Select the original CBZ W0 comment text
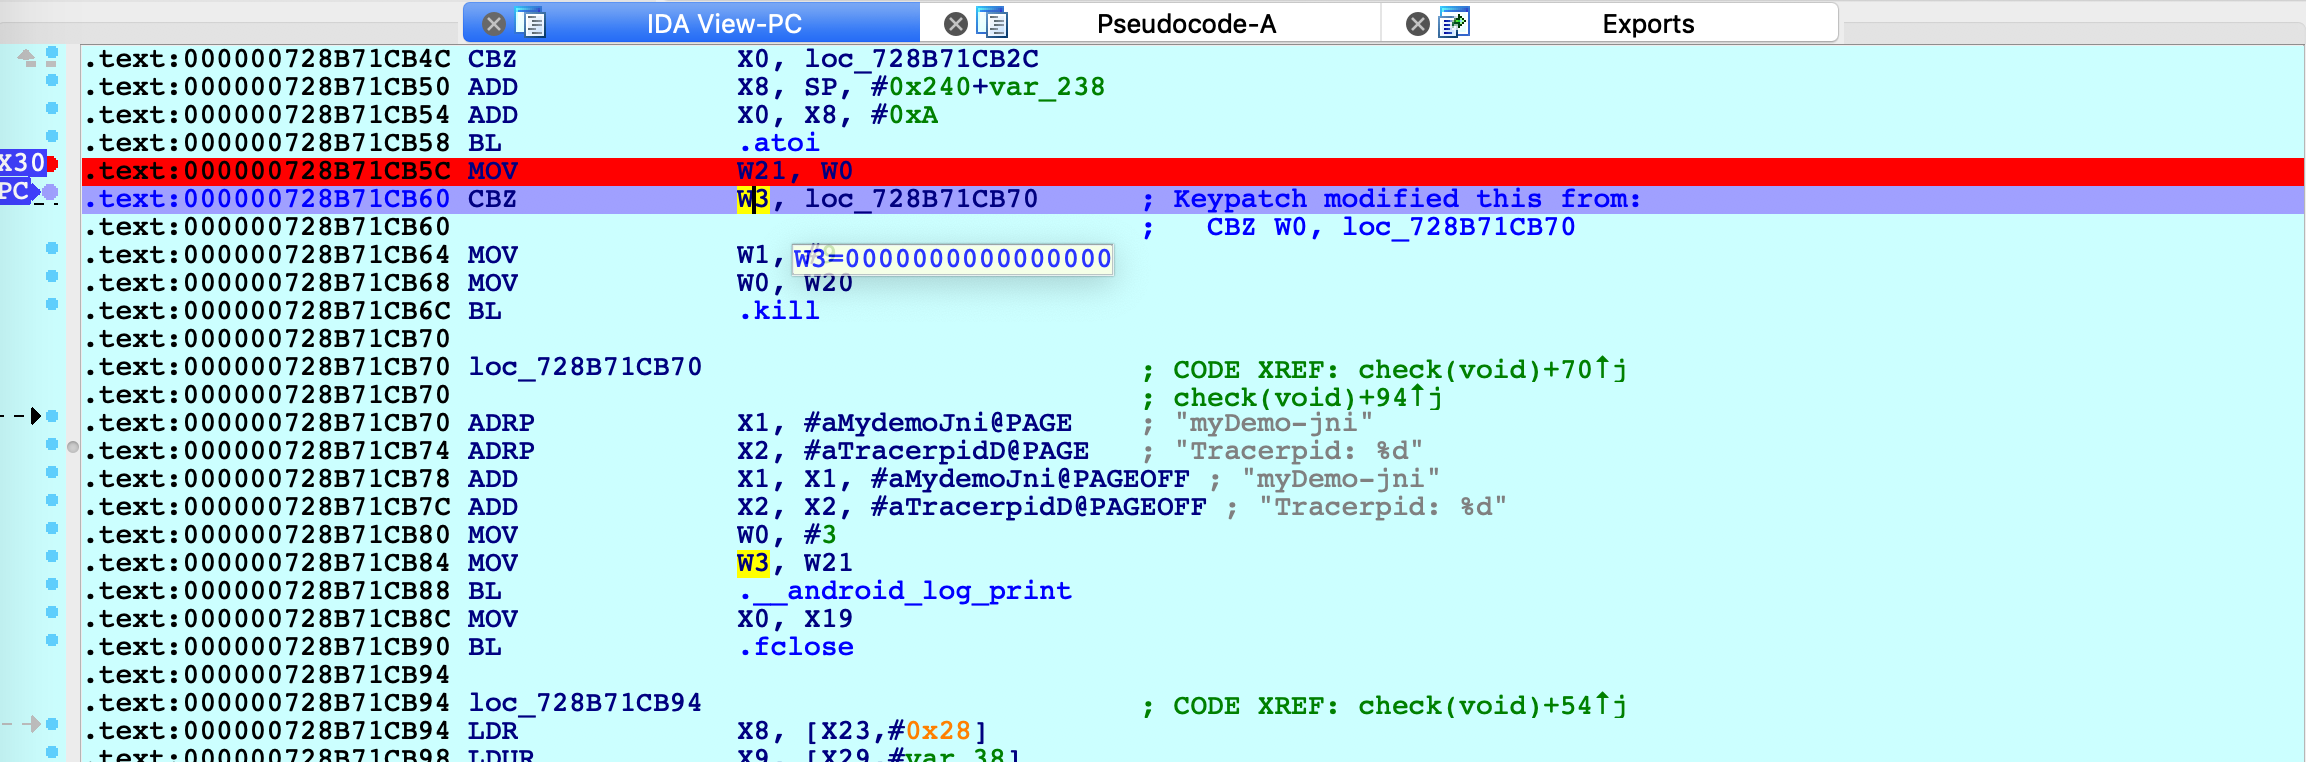Image resolution: width=2306 pixels, height=762 pixels. point(1390,227)
